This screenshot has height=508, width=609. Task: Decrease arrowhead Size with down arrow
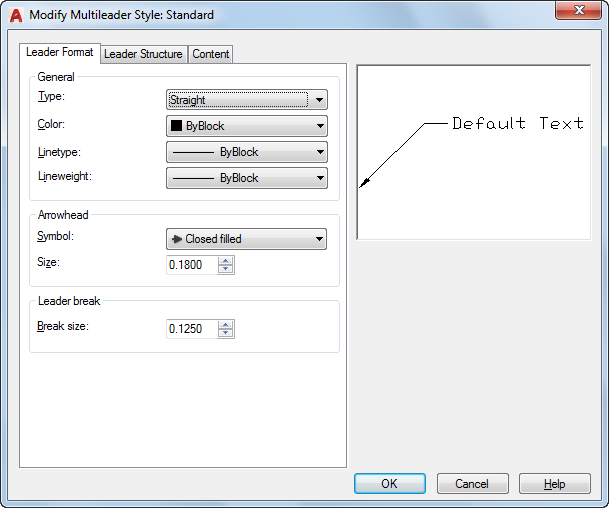pyautogui.click(x=226, y=270)
